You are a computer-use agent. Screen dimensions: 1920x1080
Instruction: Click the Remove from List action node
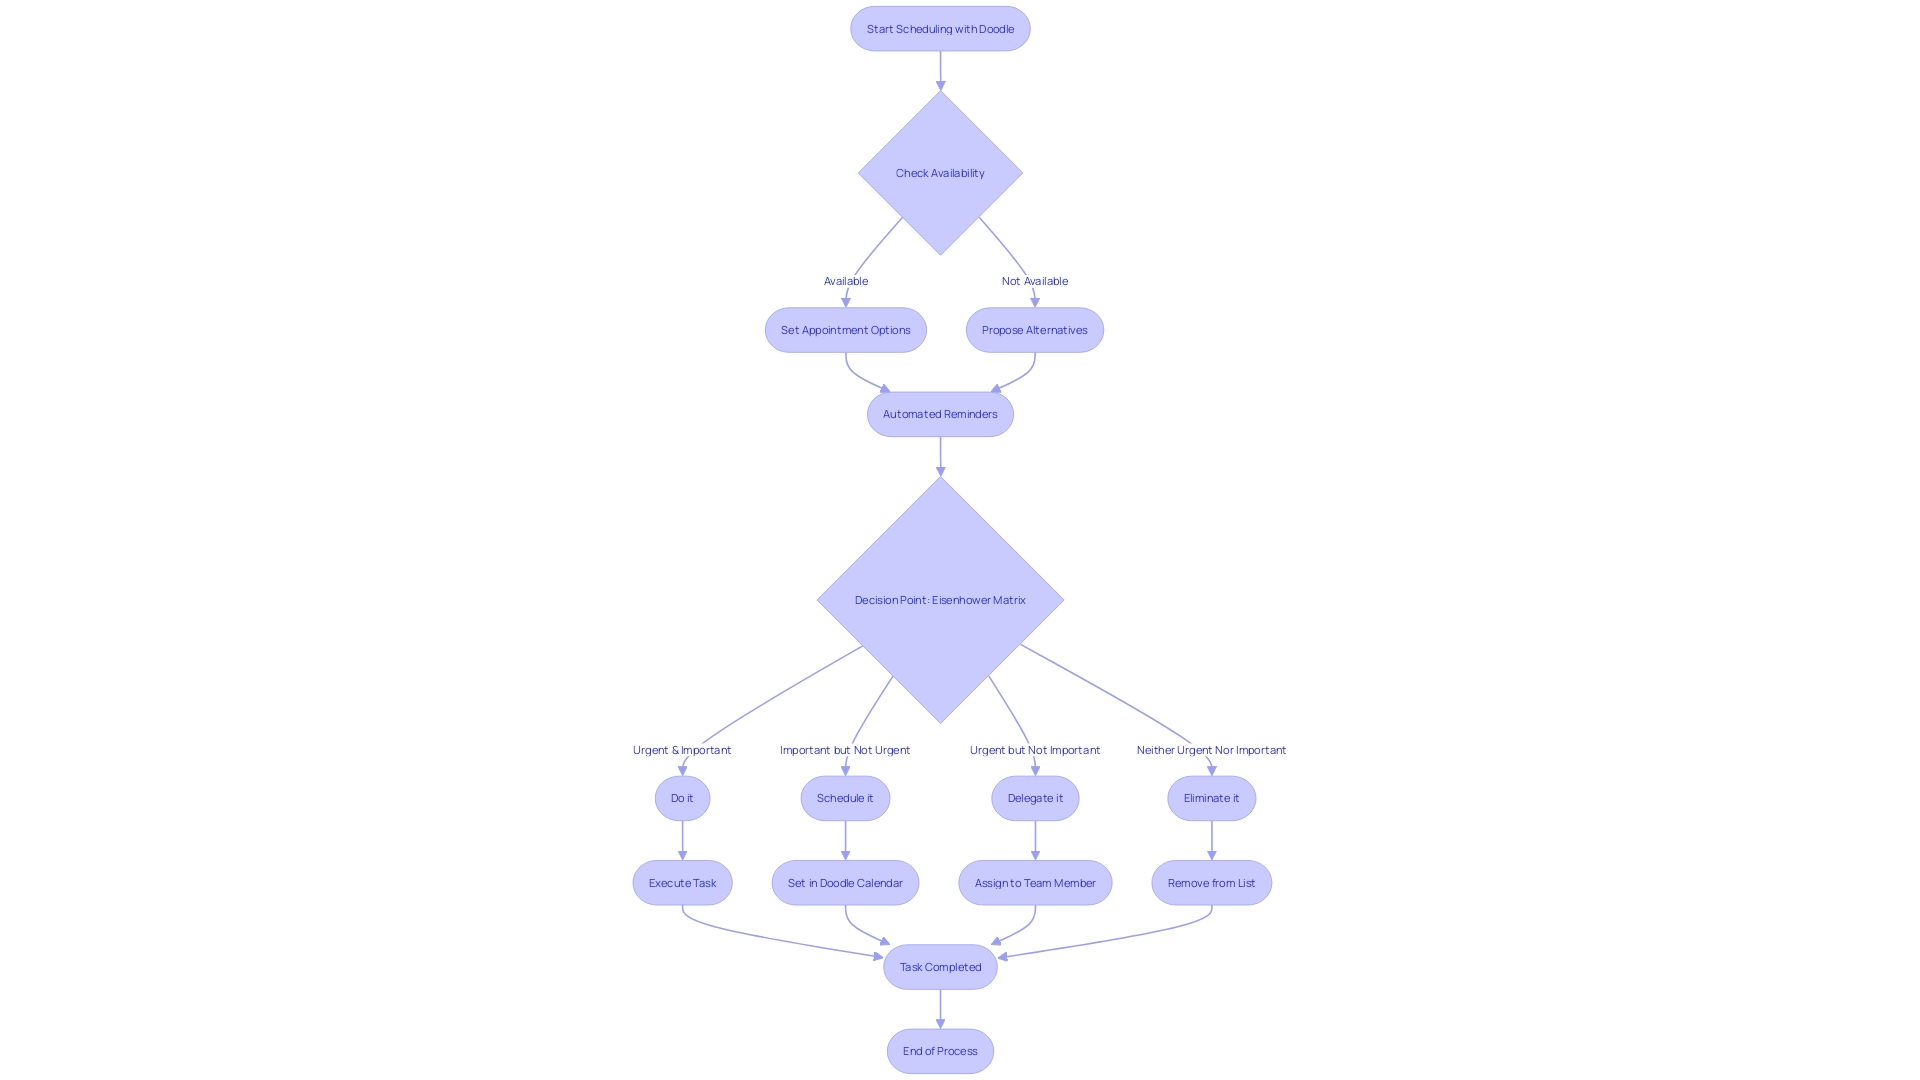click(x=1211, y=882)
